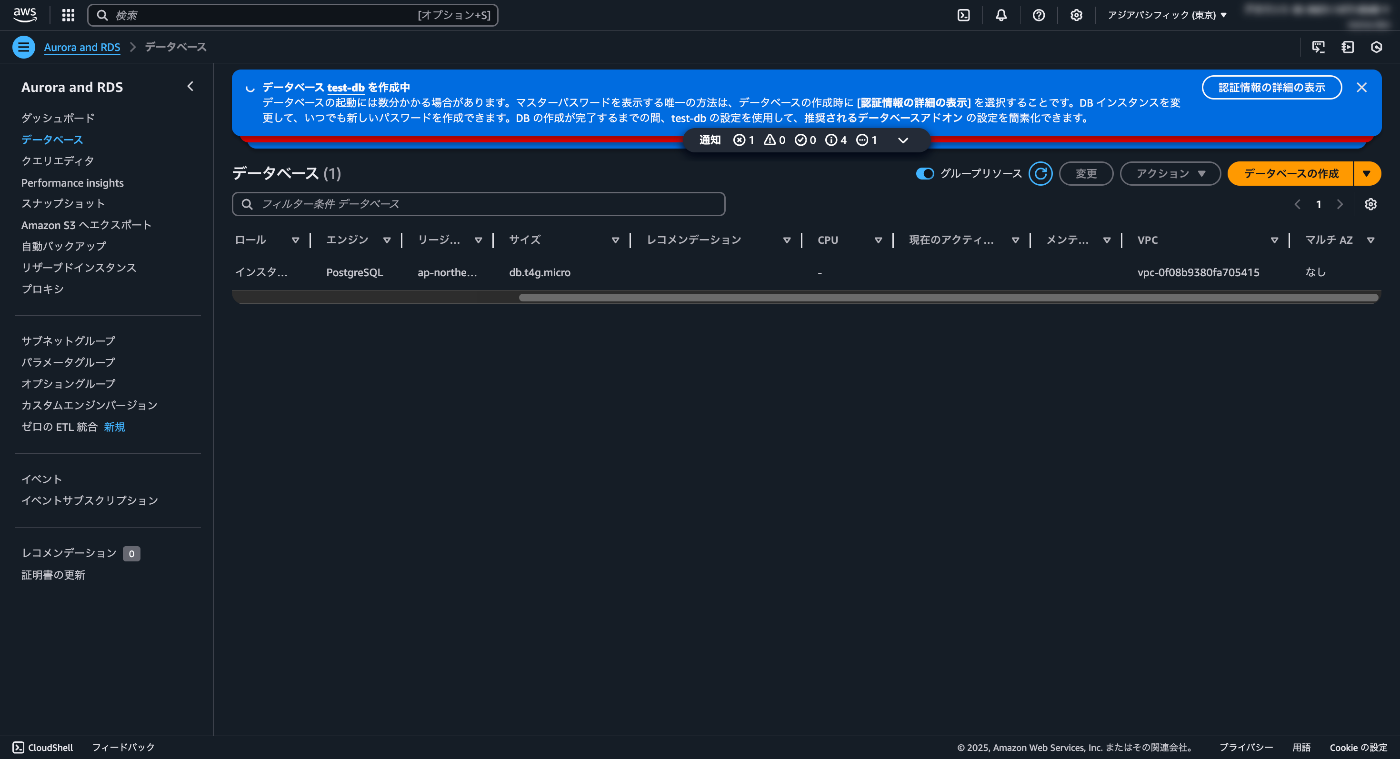Refresh the database list
The image size is (1400, 759).
(1041, 174)
